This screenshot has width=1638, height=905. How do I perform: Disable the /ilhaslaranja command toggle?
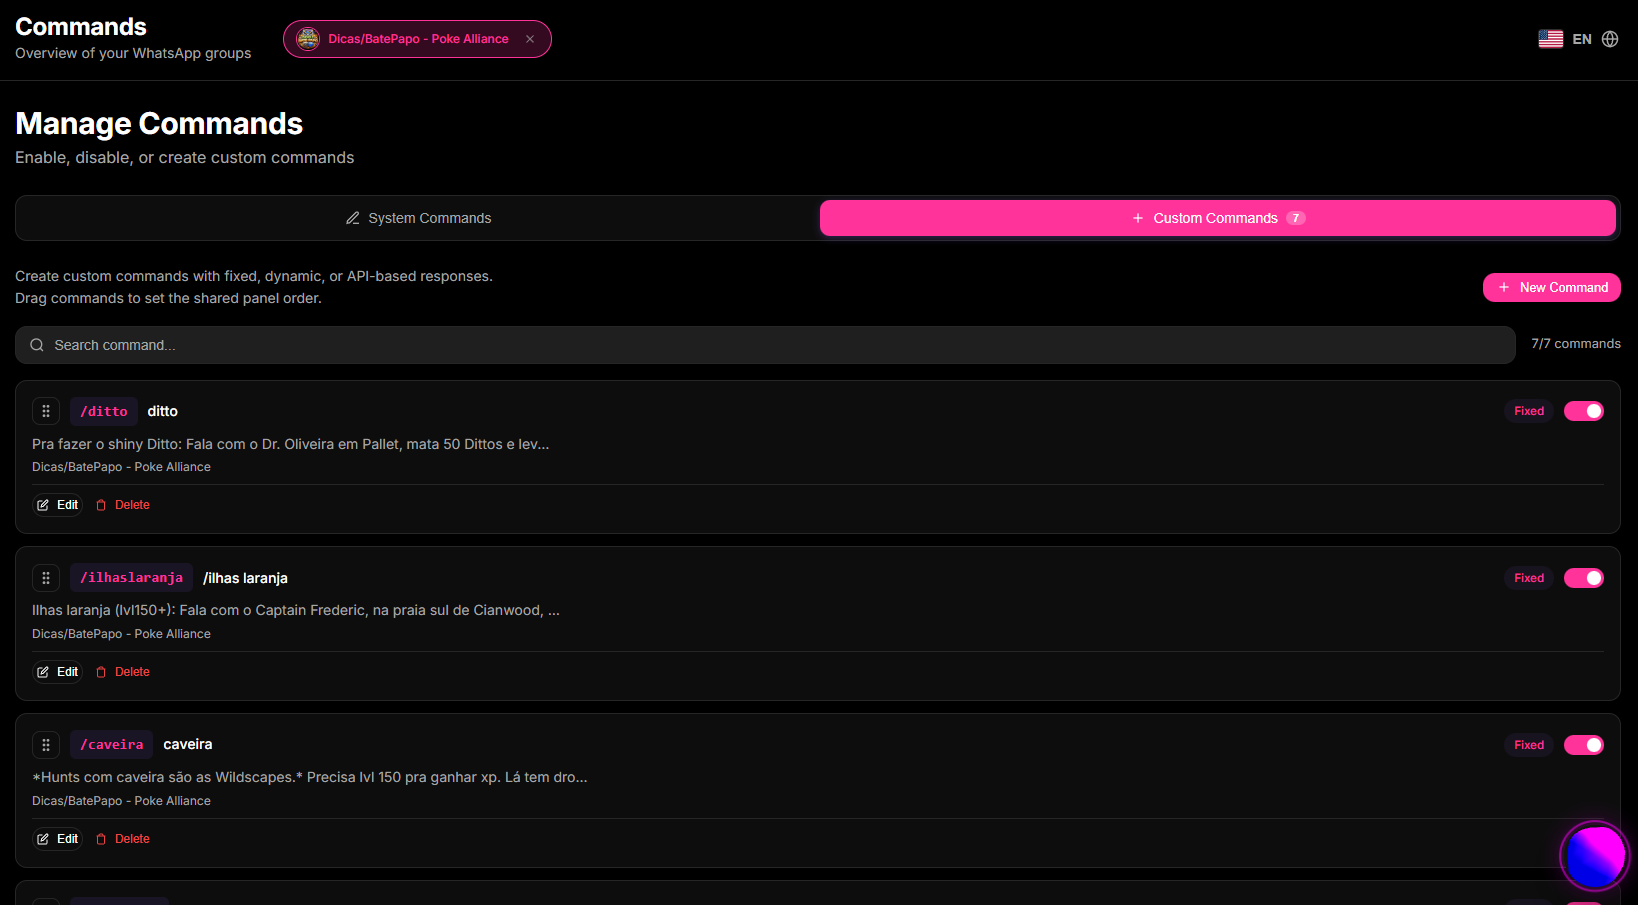pyautogui.click(x=1584, y=578)
